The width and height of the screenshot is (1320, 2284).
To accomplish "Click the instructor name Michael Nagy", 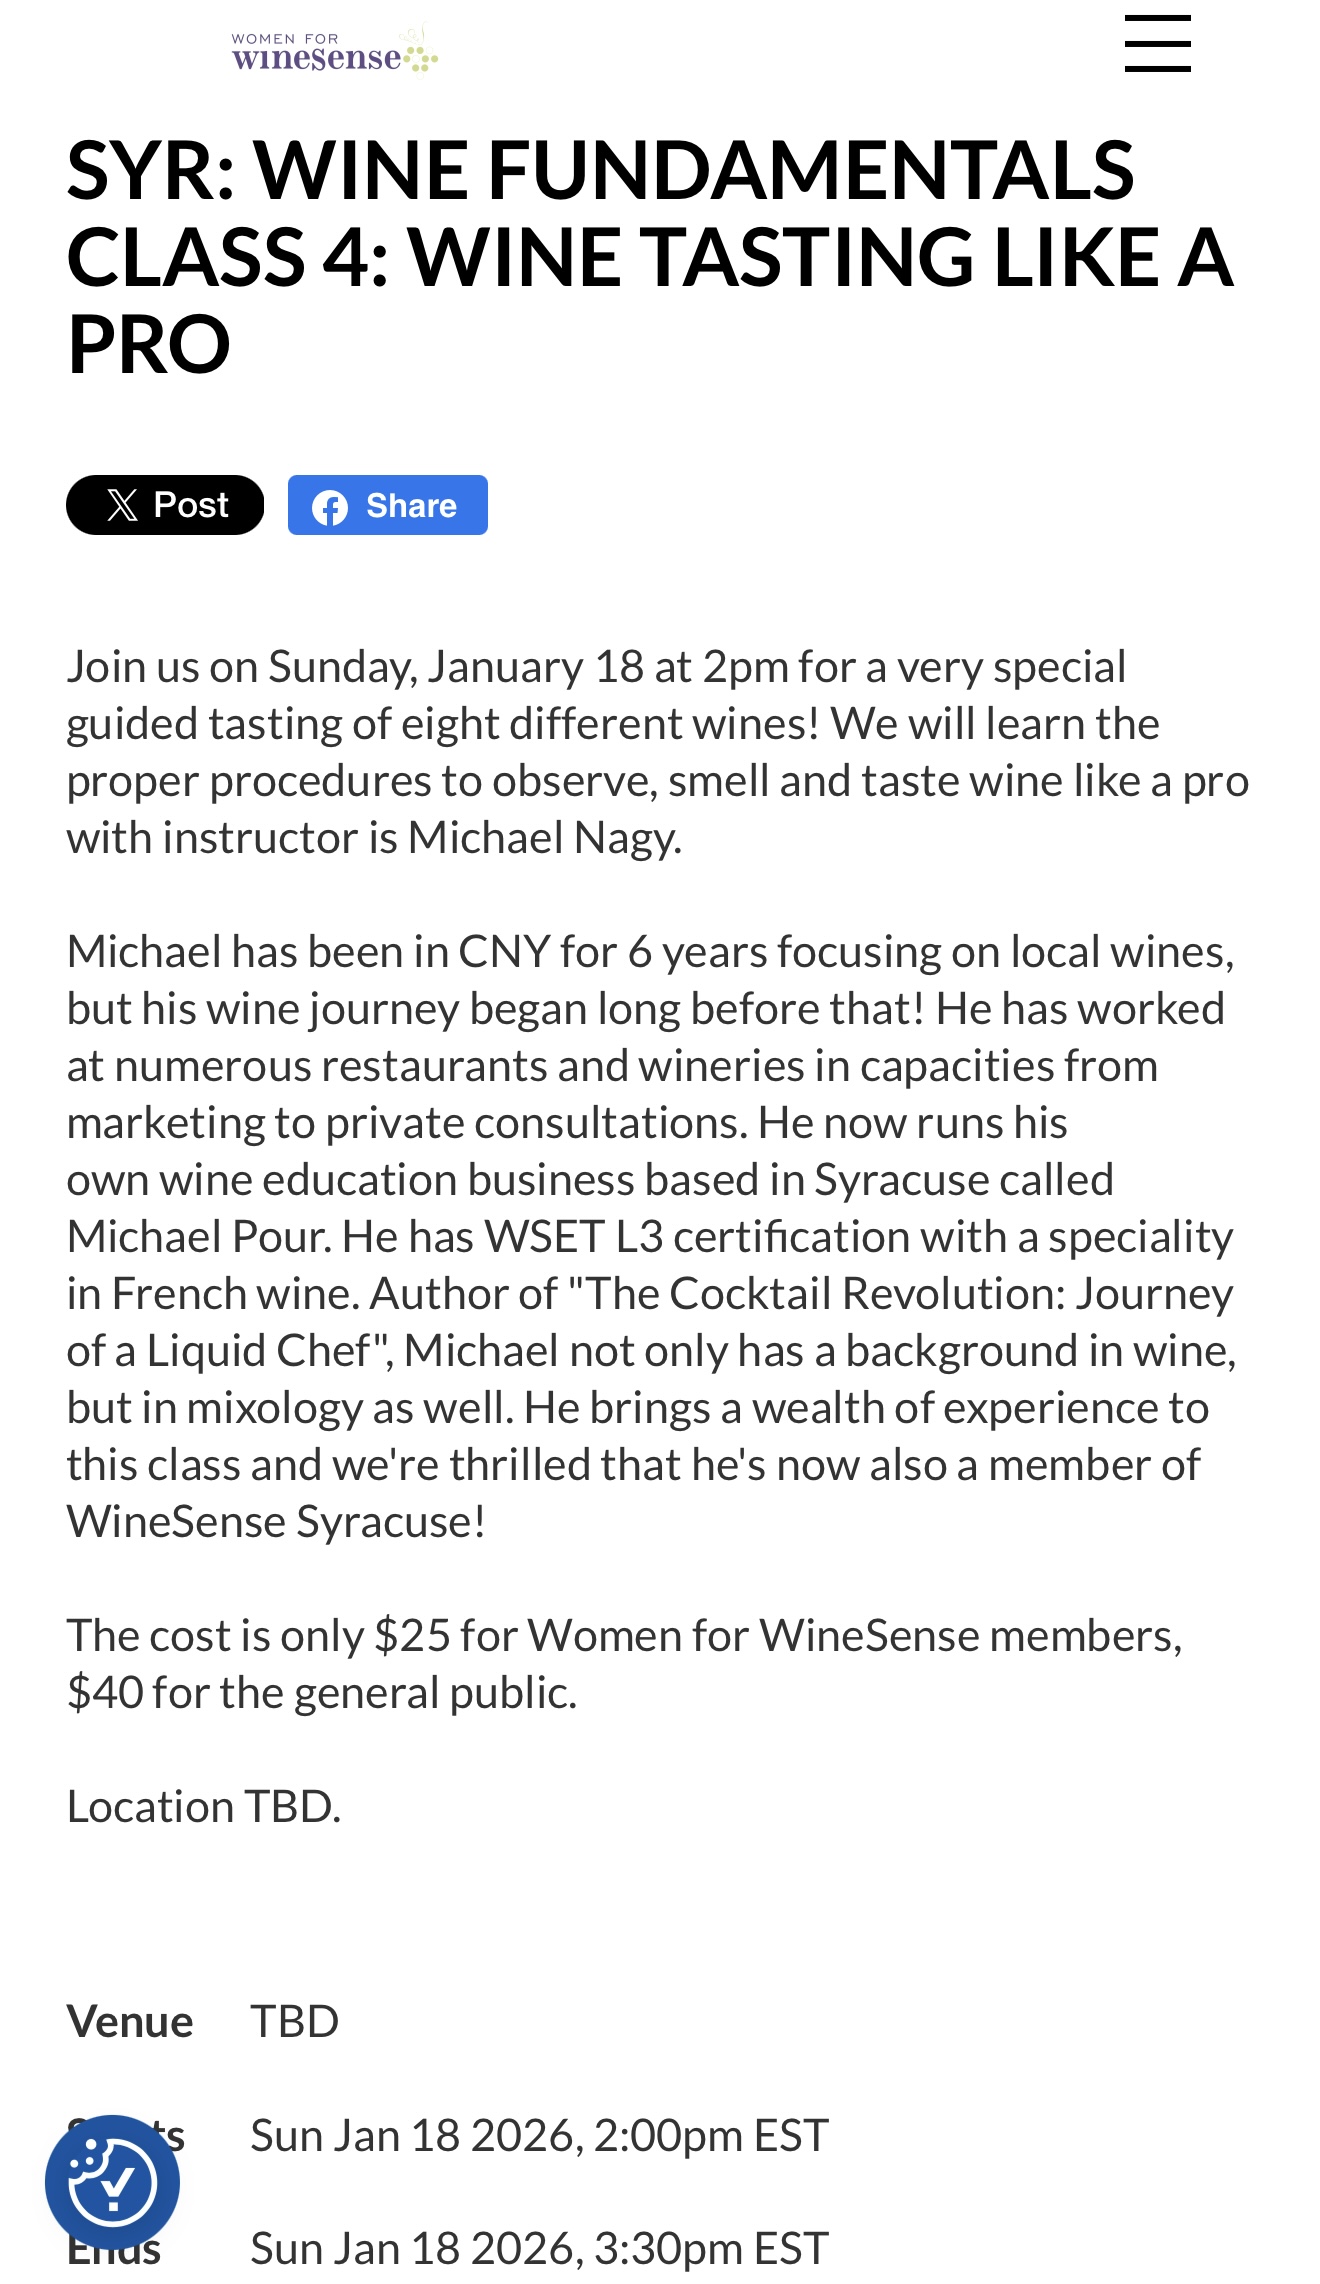I will click(544, 838).
